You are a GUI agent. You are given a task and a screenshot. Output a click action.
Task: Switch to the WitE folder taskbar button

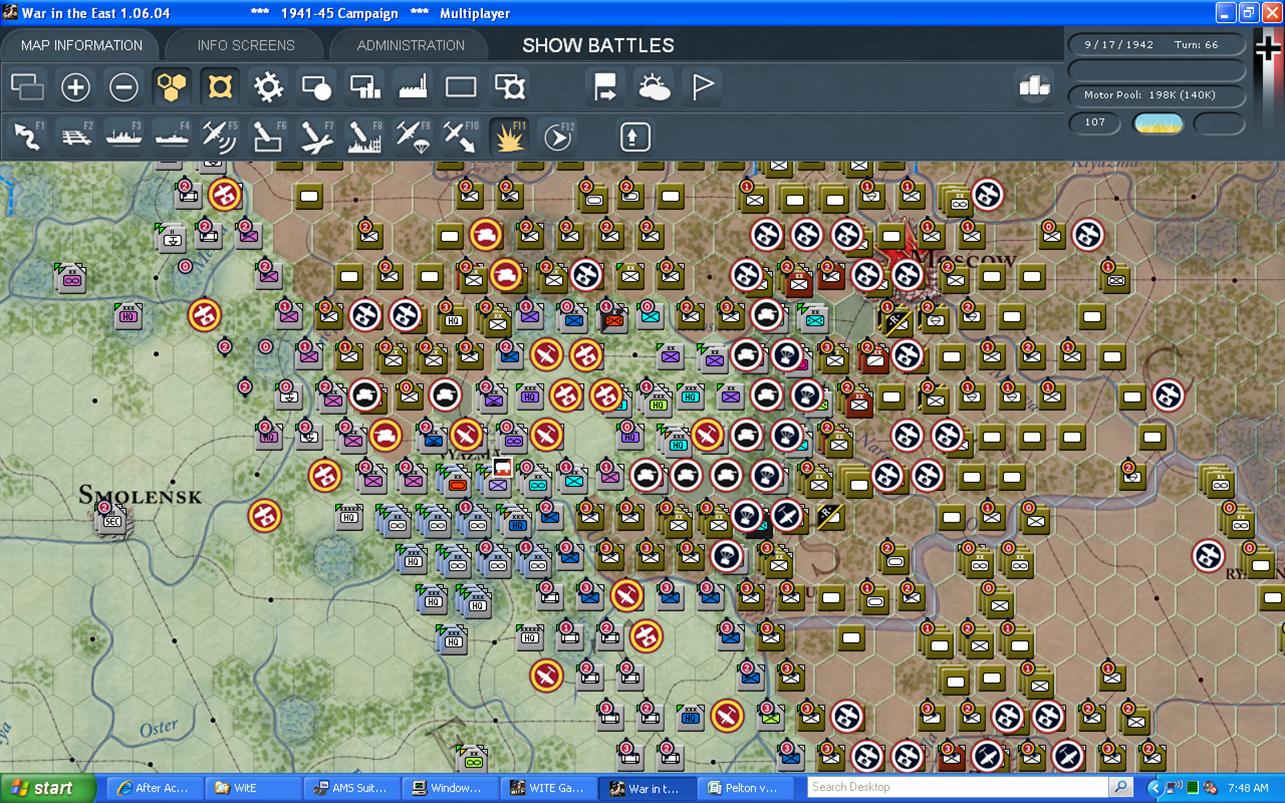[253, 788]
